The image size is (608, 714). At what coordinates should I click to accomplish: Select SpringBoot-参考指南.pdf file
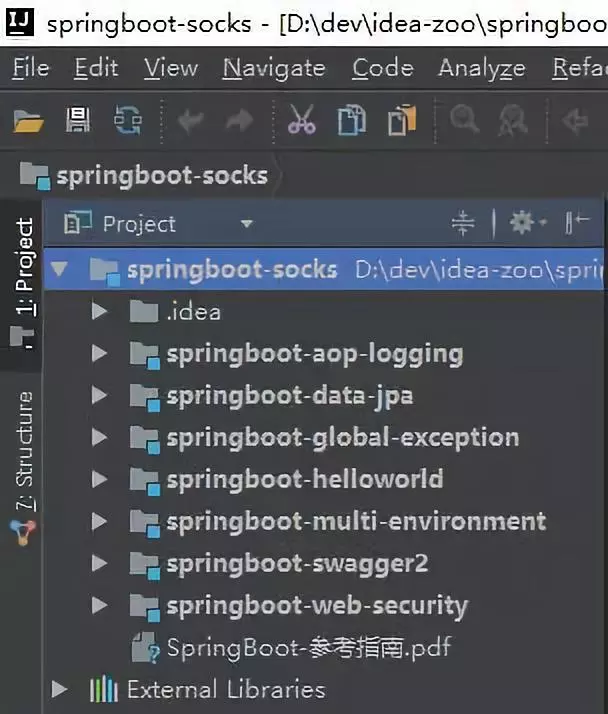coord(309,648)
